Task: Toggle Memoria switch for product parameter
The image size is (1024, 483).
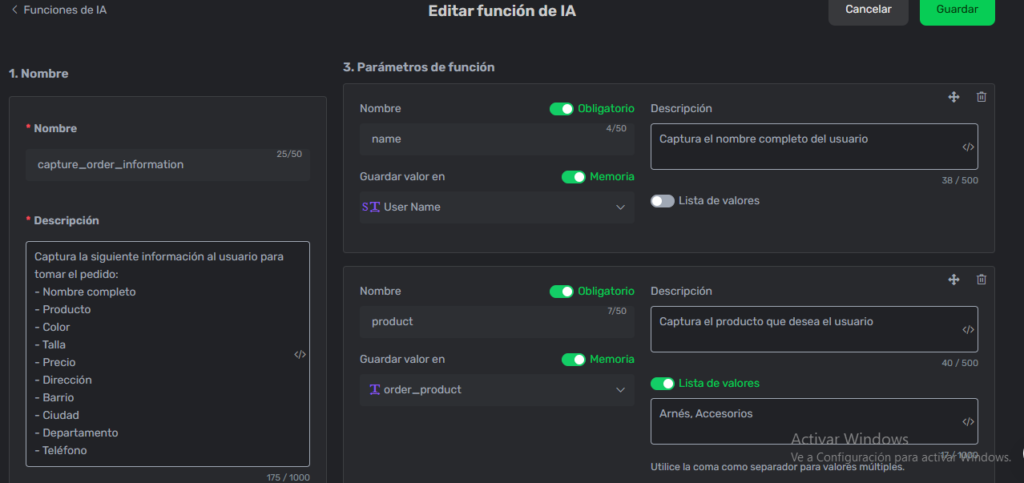Action: (573, 359)
